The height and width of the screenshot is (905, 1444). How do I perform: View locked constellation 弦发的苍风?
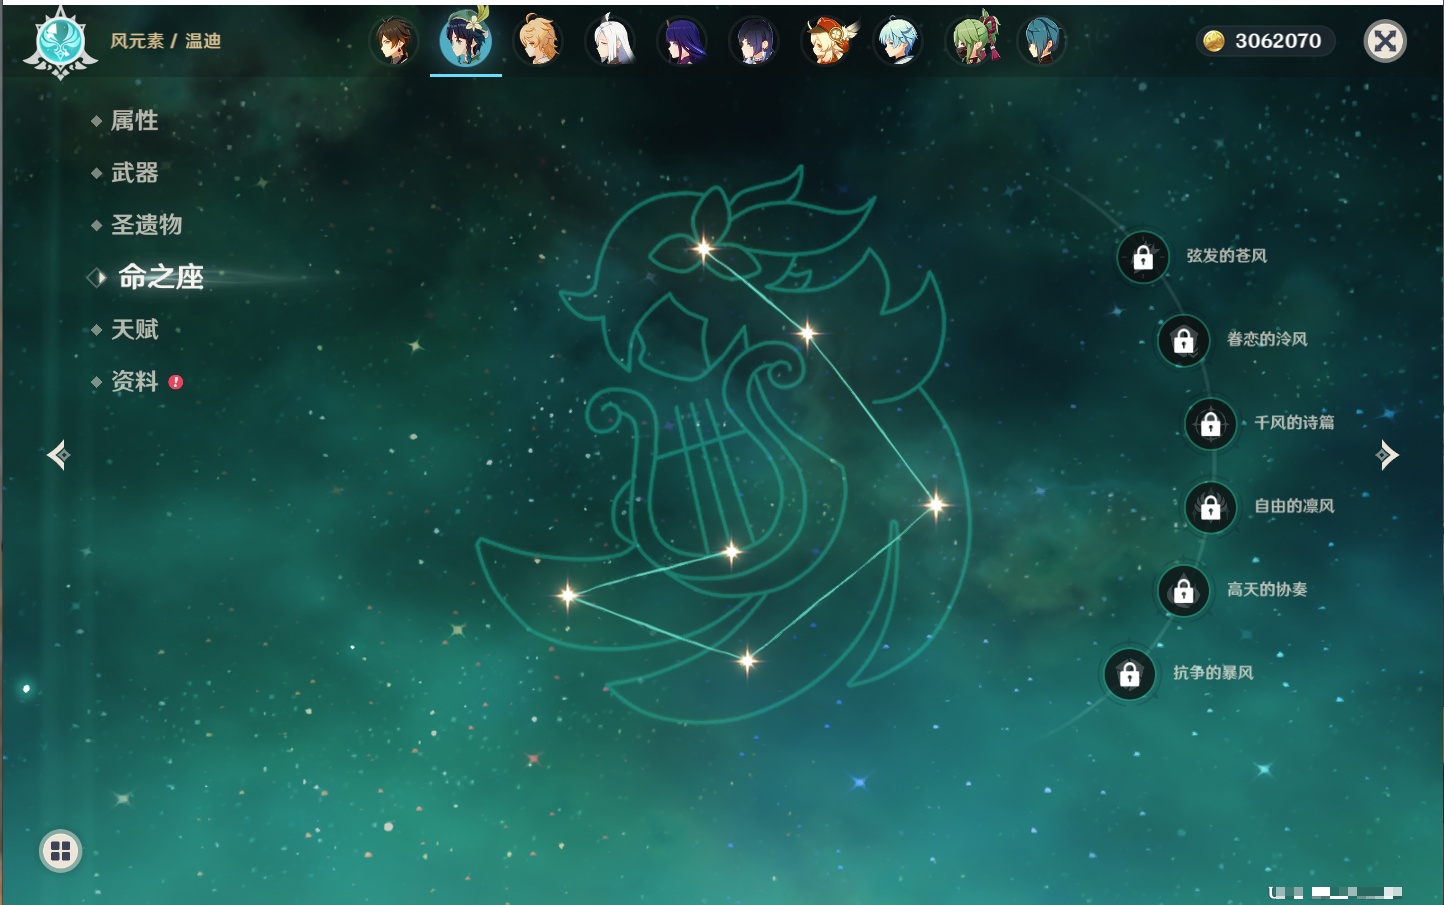click(1143, 258)
